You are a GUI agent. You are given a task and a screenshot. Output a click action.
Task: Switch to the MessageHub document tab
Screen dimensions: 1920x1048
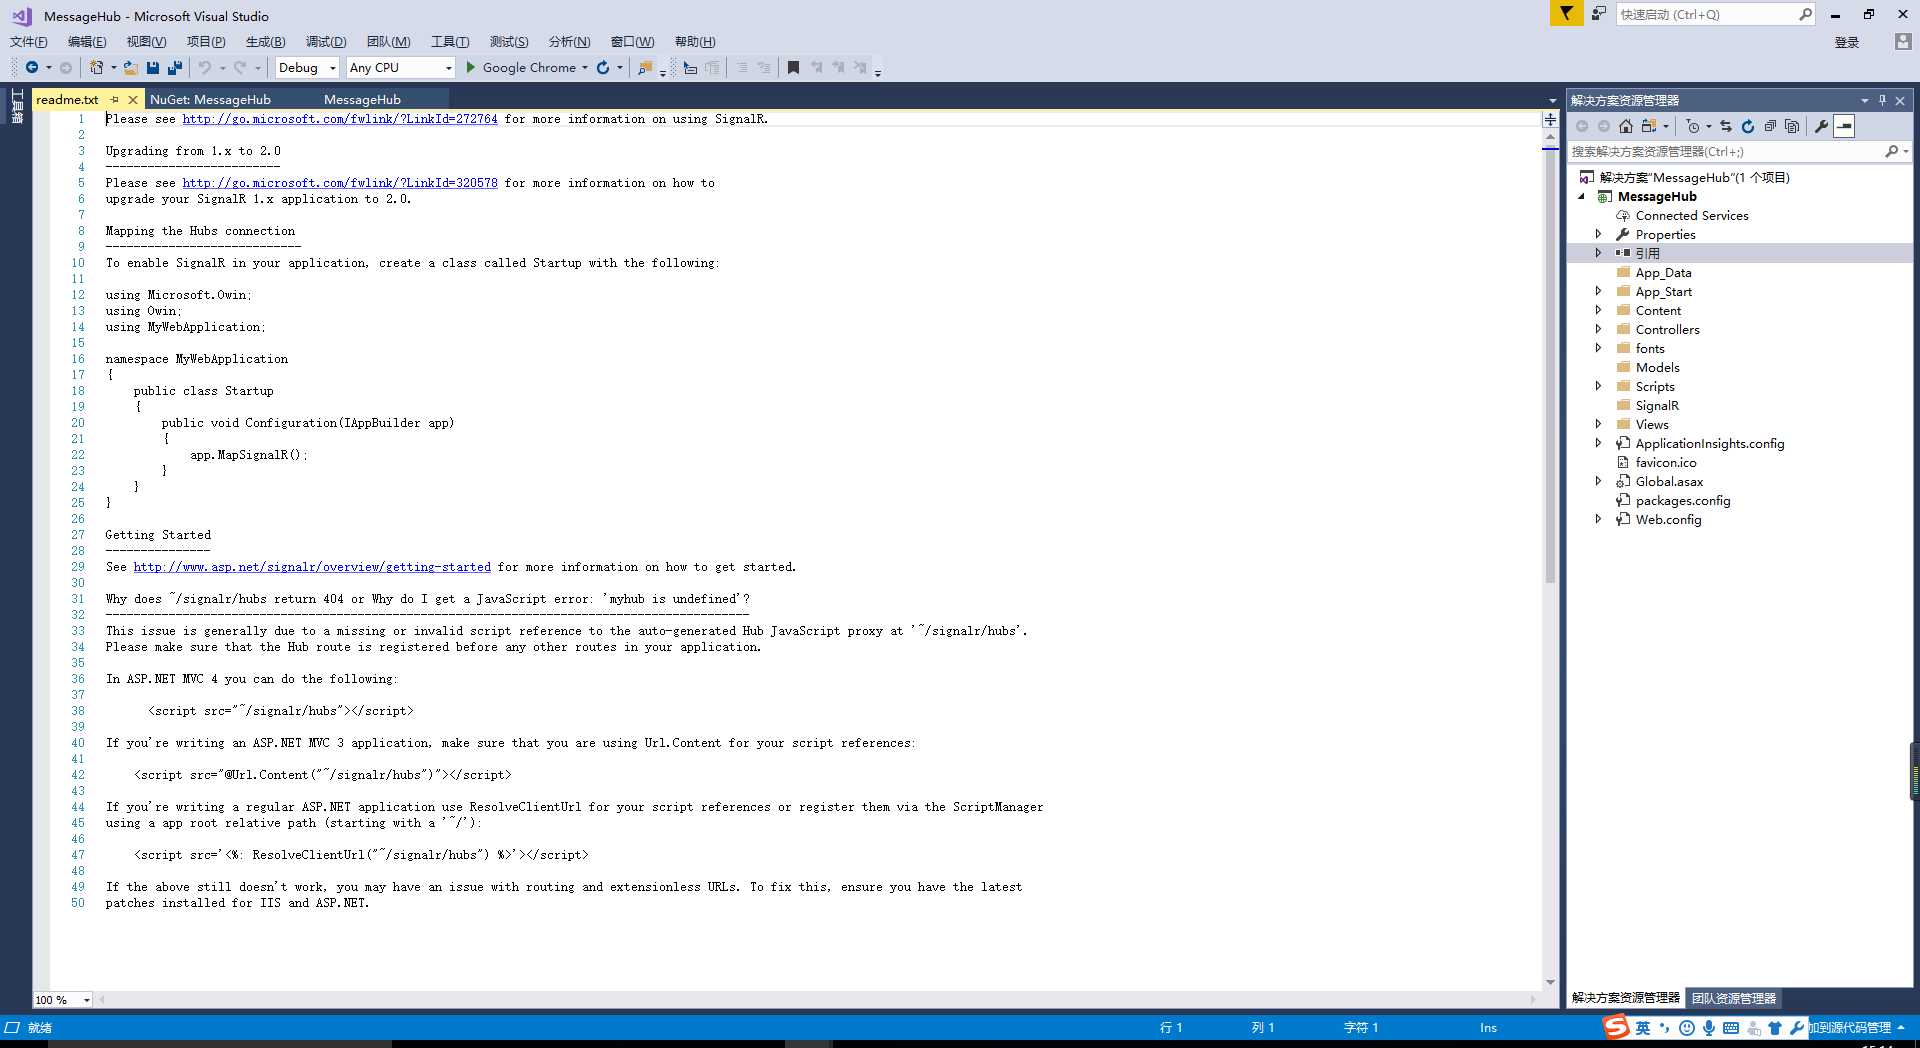362,99
